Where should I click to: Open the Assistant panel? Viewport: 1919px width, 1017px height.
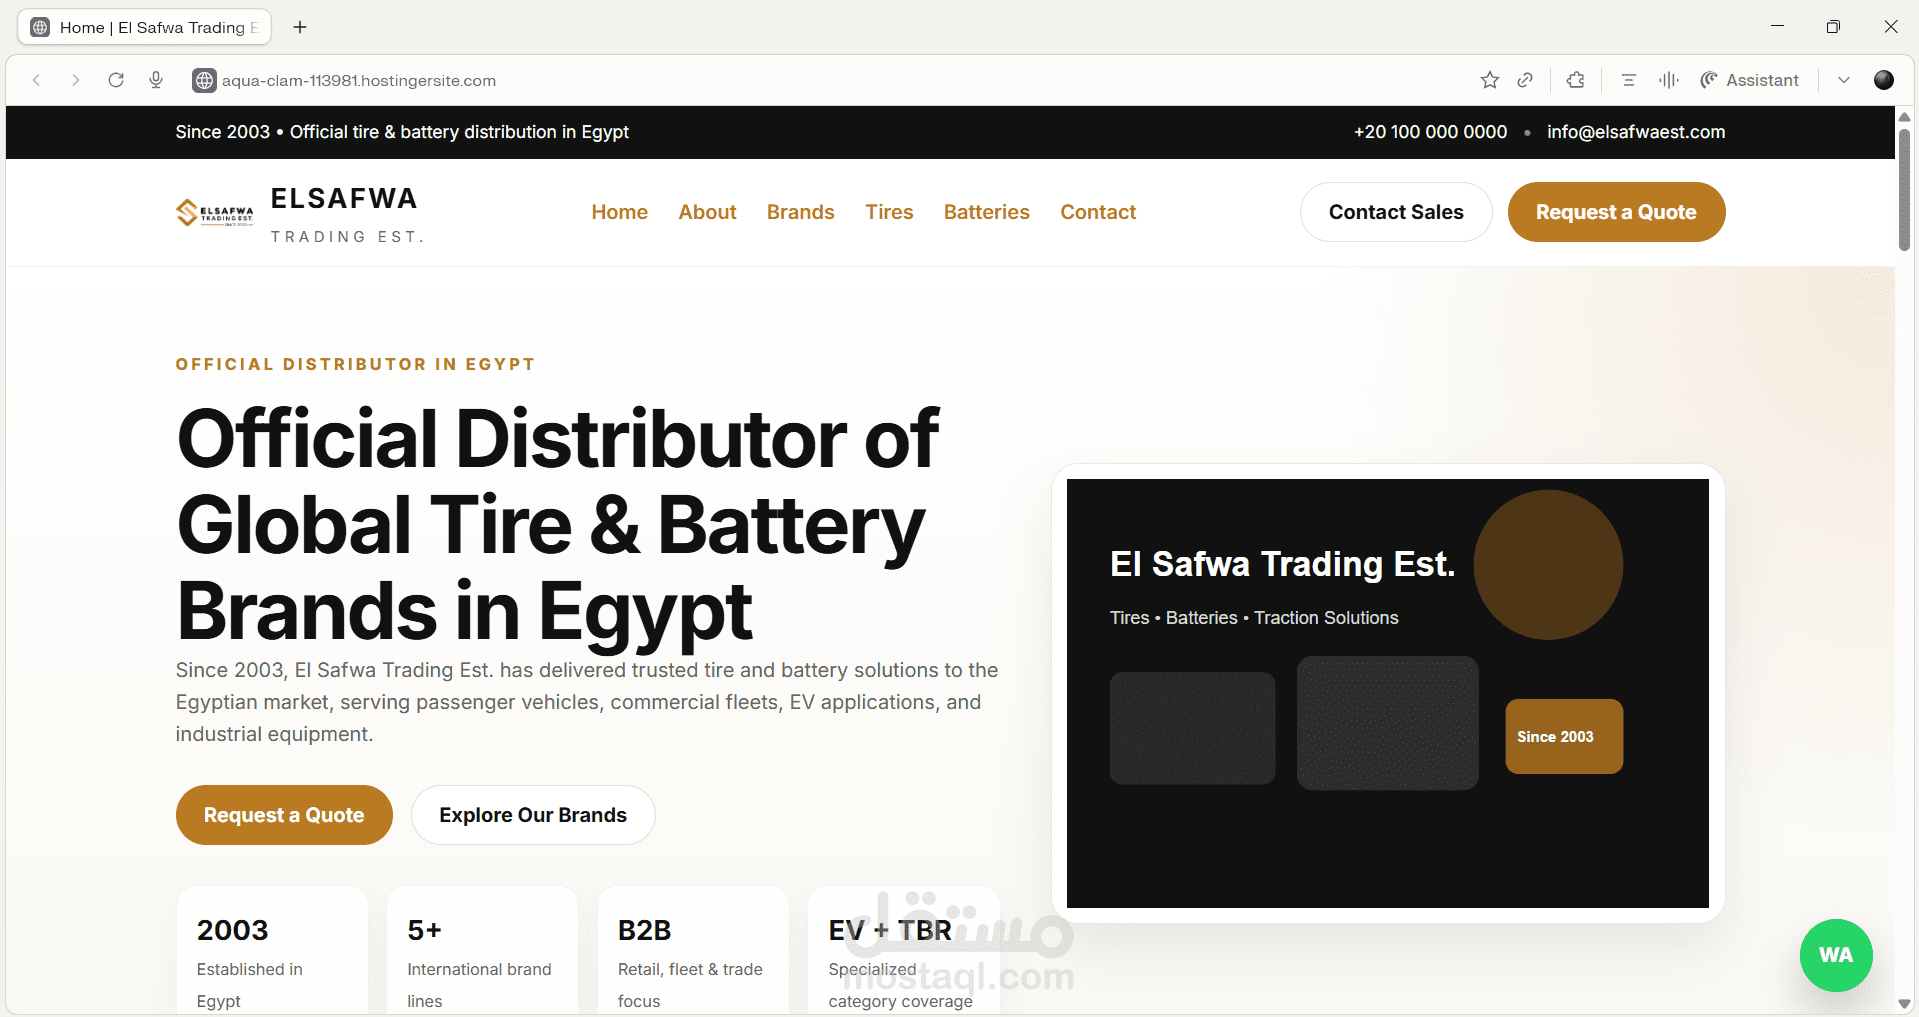pos(1750,80)
